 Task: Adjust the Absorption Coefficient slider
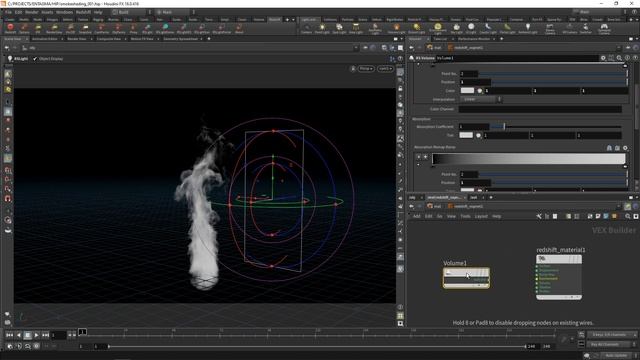(556, 127)
